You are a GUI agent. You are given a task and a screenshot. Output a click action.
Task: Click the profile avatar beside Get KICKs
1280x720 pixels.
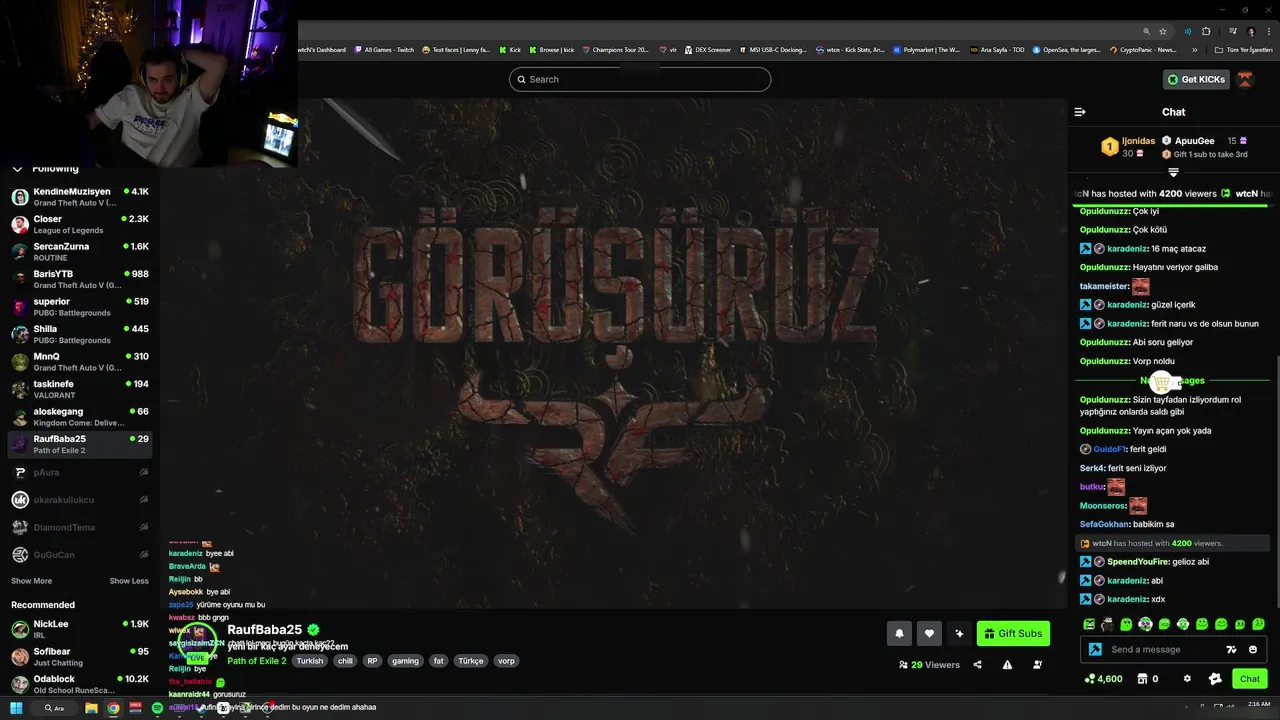(x=1245, y=79)
